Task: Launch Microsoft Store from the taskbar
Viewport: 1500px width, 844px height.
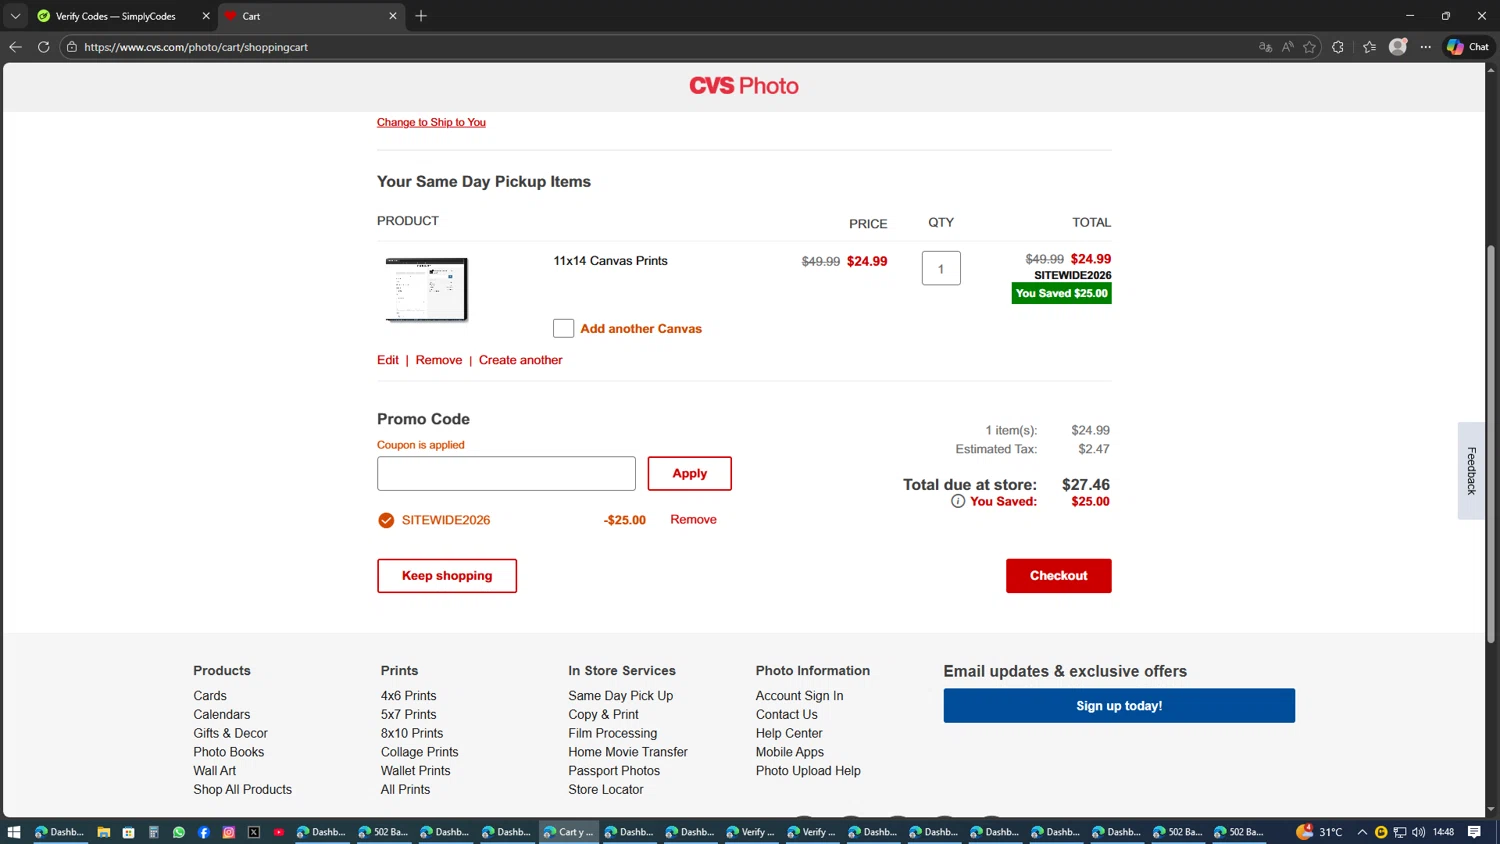Action: [x=128, y=832]
